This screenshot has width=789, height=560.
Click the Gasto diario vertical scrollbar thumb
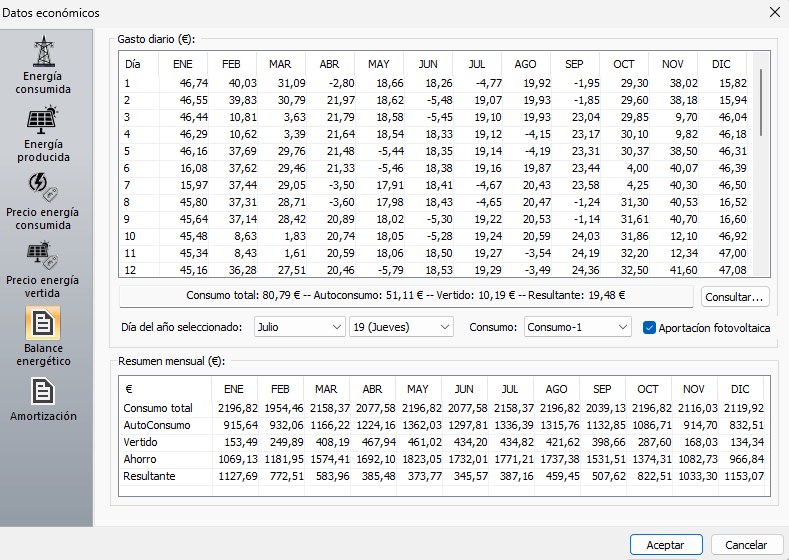(761, 102)
